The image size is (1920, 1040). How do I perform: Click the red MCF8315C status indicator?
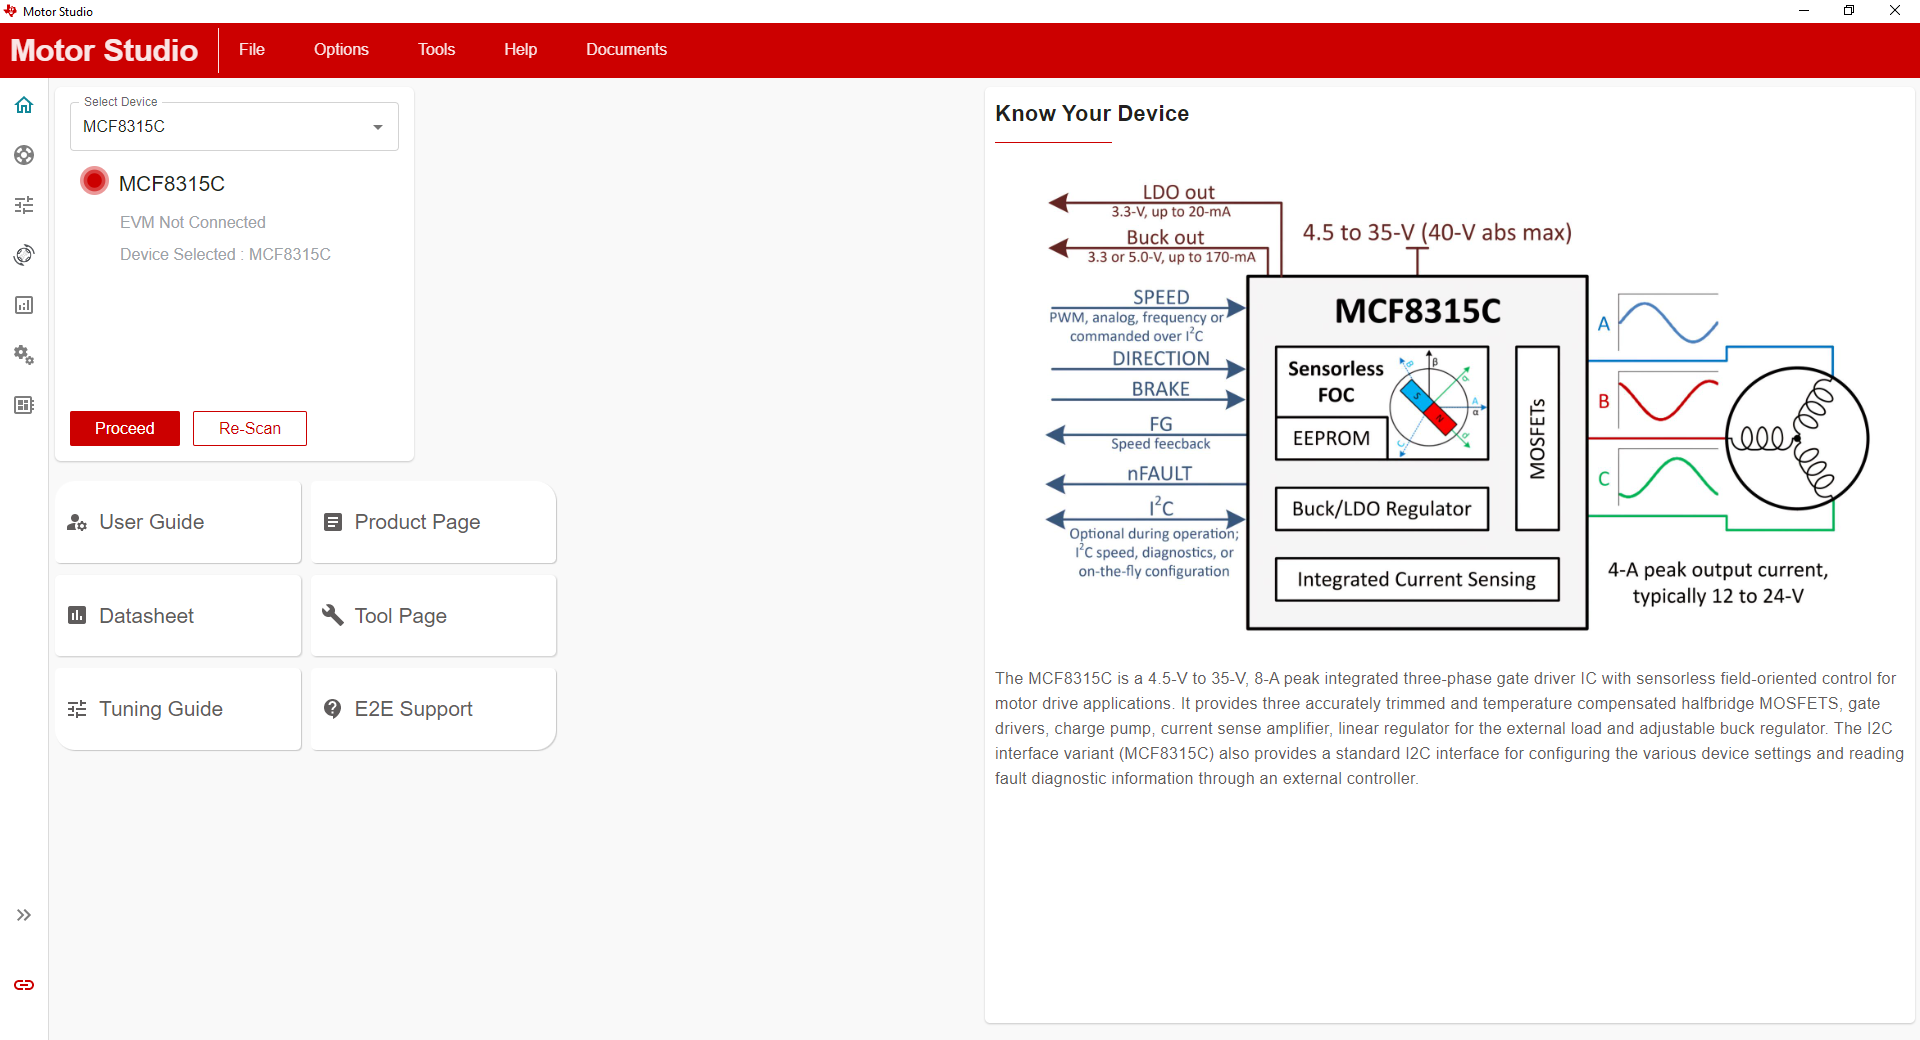pyautogui.click(x=95, y=181)
